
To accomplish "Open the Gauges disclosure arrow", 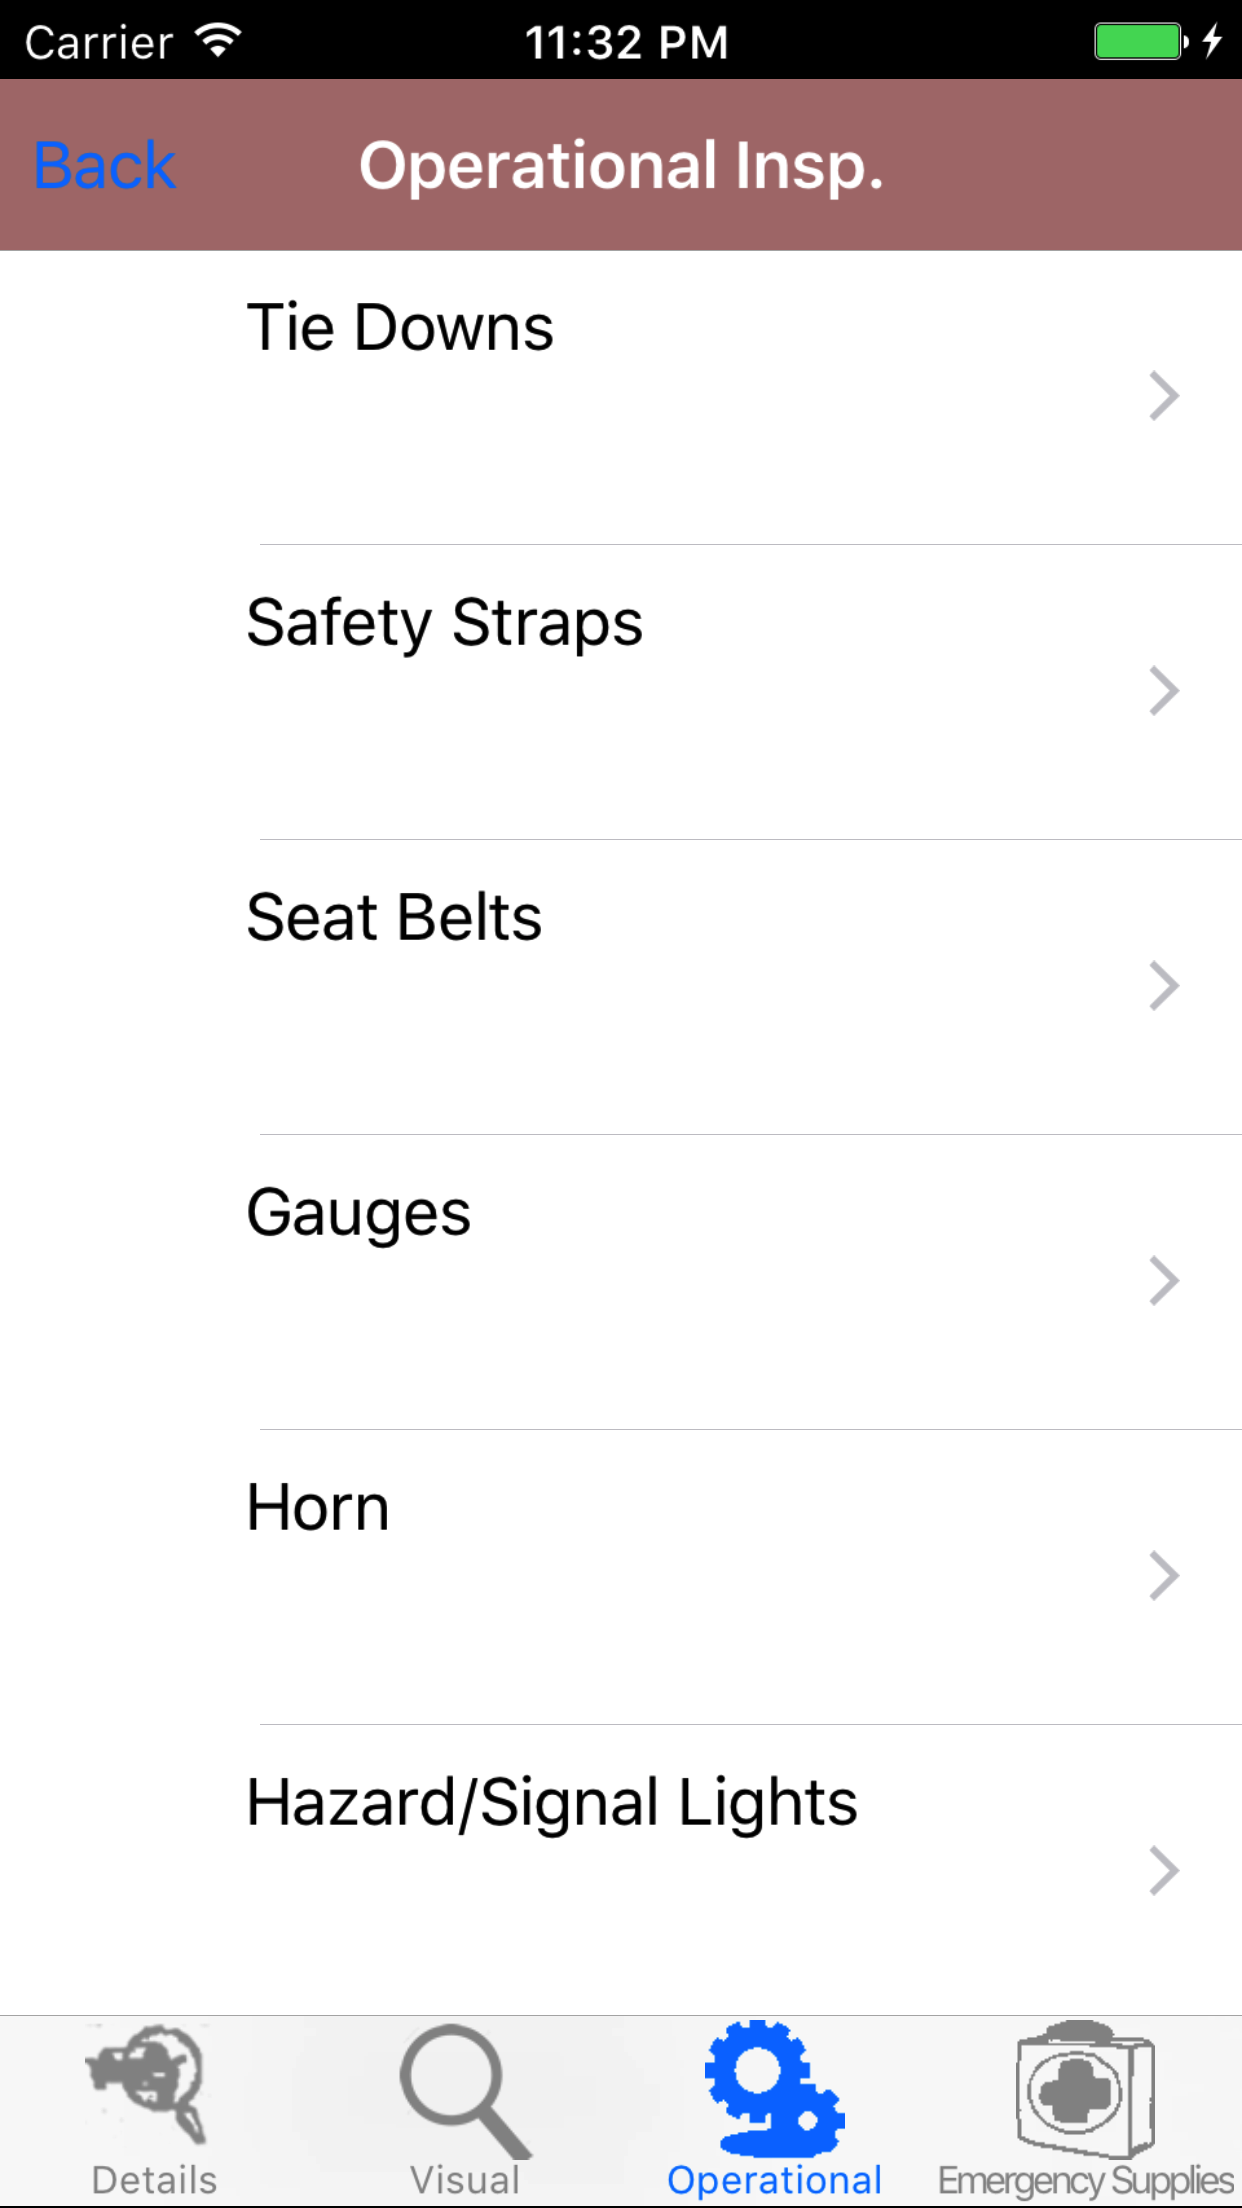I will pyautogui.click(x=1164, y=1281).
